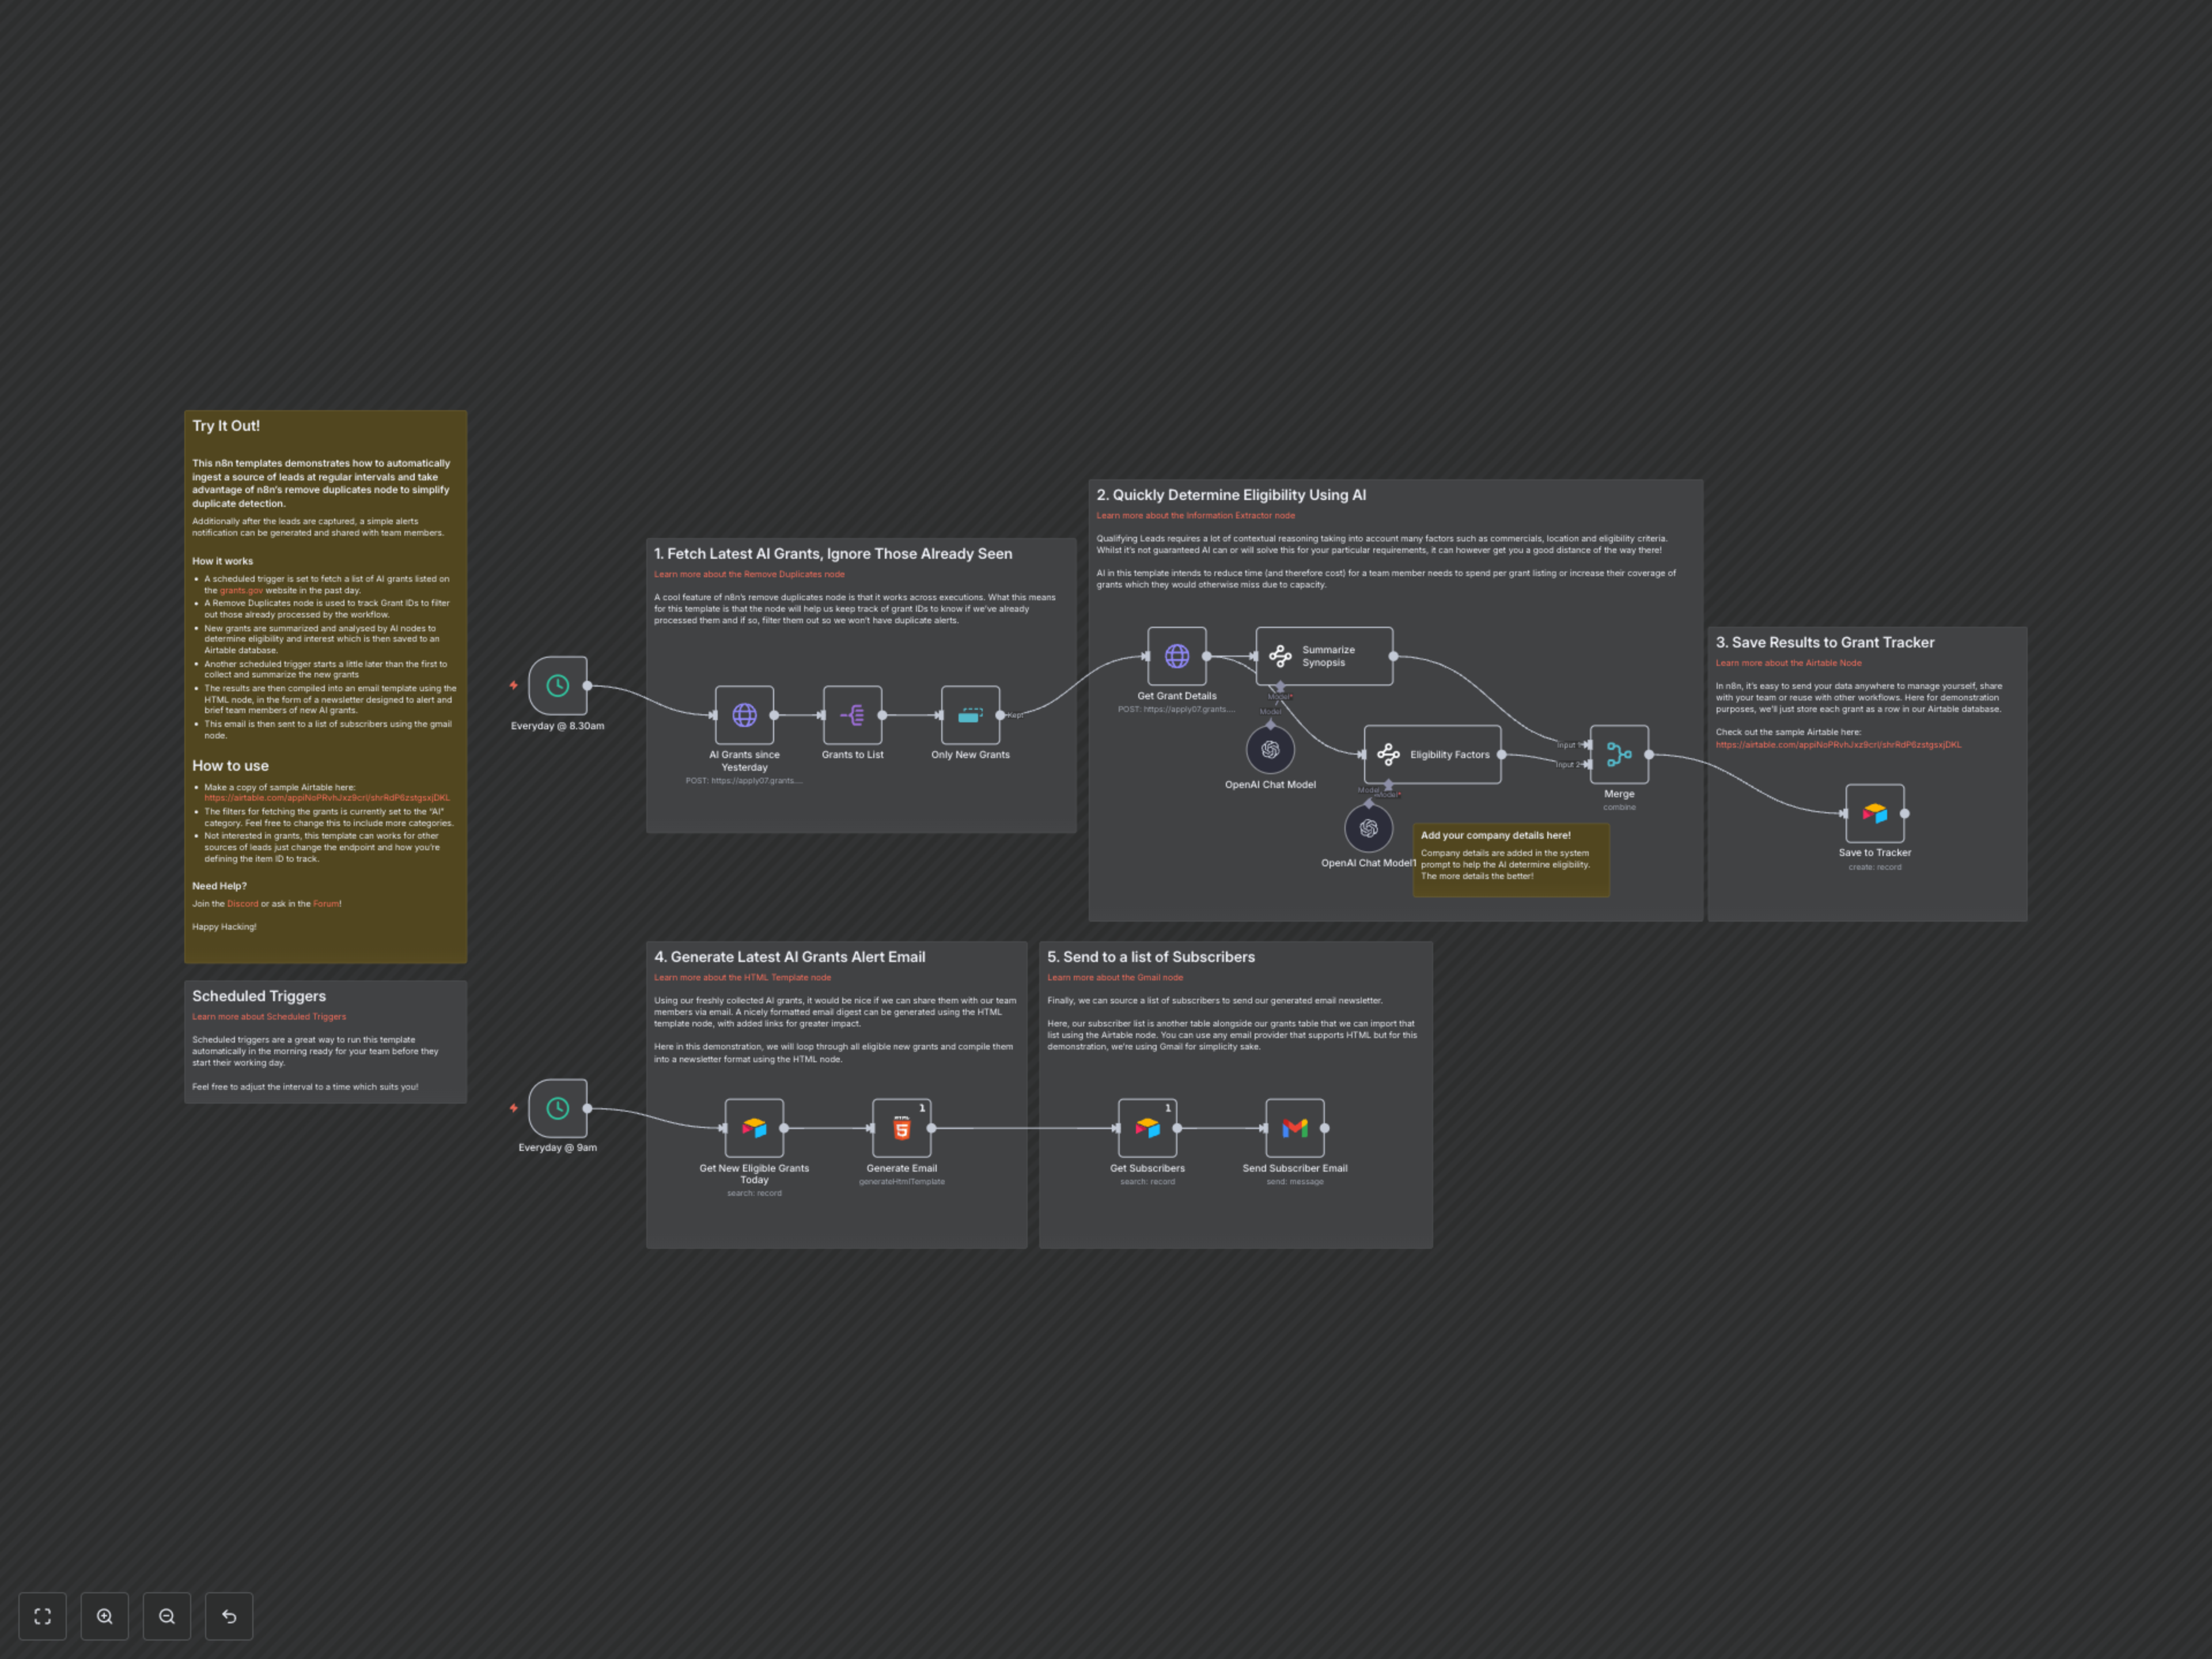Image resolution: width=2212 pixels, height=1659 pixels.
Task: Select the Only New Grants node
Action: click(x=970, y=715)
